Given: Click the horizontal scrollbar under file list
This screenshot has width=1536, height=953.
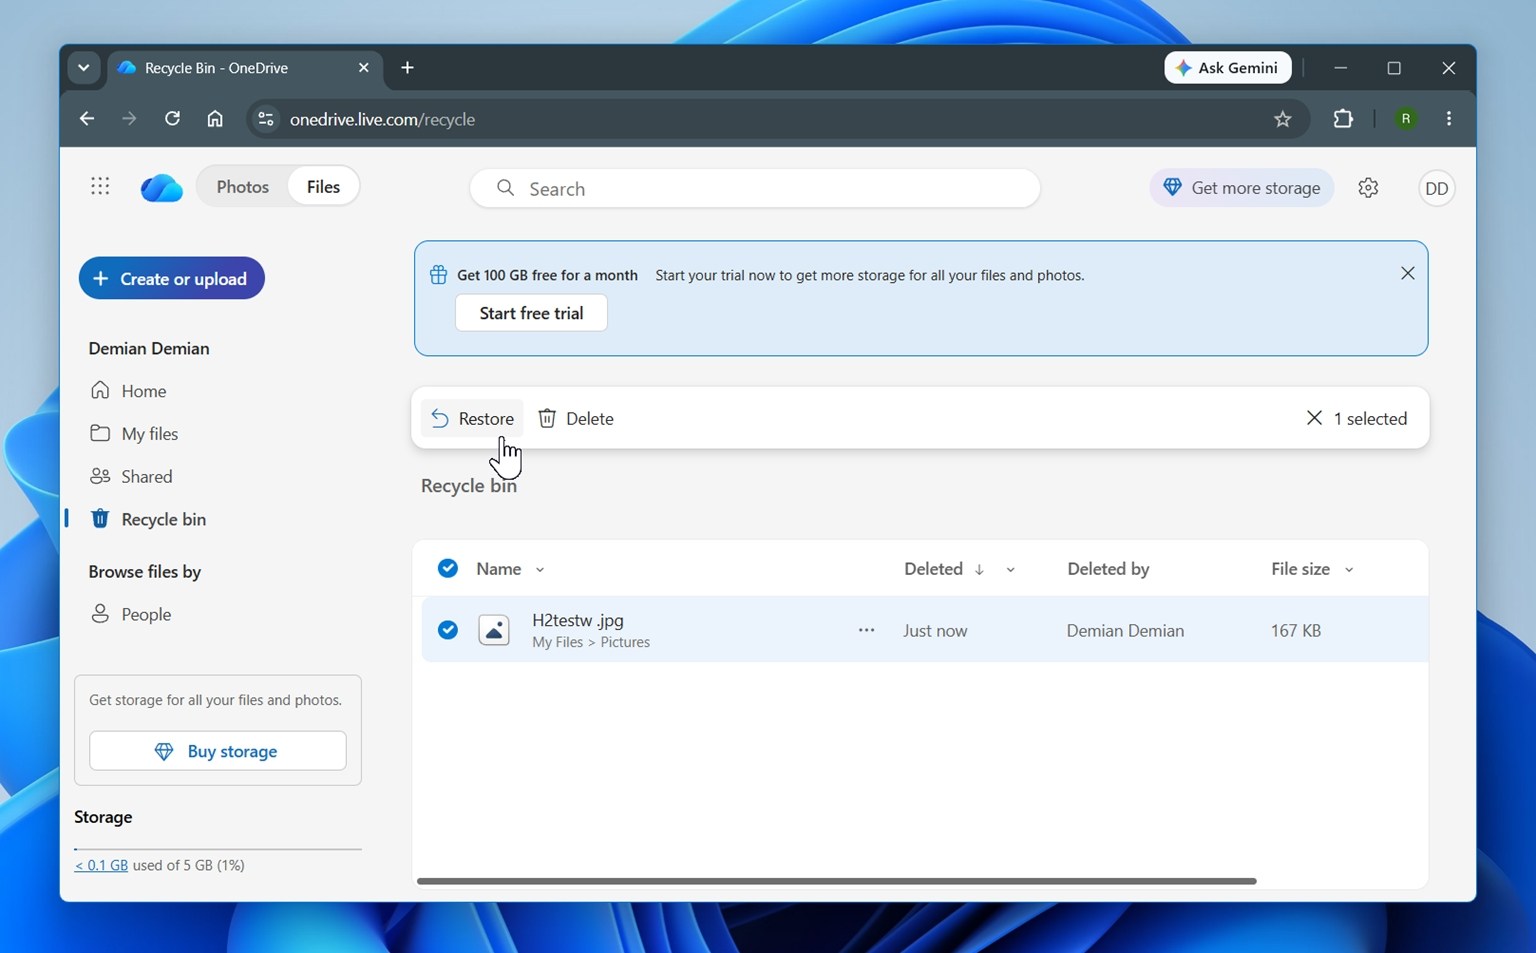Looking at the screenshot, I should pos(836,881).
